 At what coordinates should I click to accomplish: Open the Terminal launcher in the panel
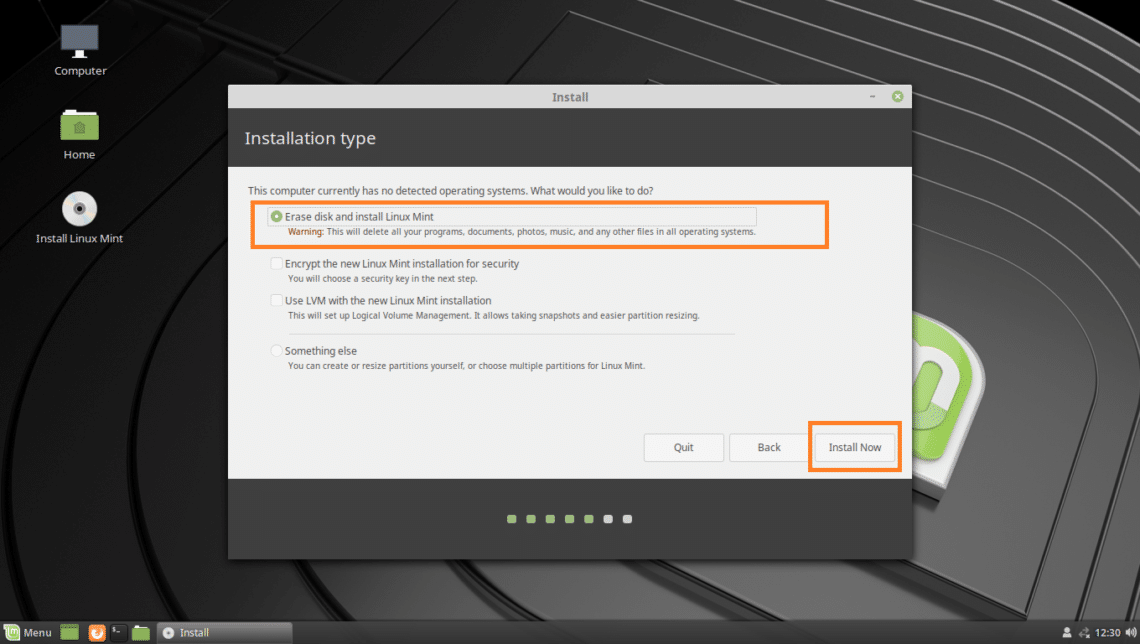tap(119, 632)
